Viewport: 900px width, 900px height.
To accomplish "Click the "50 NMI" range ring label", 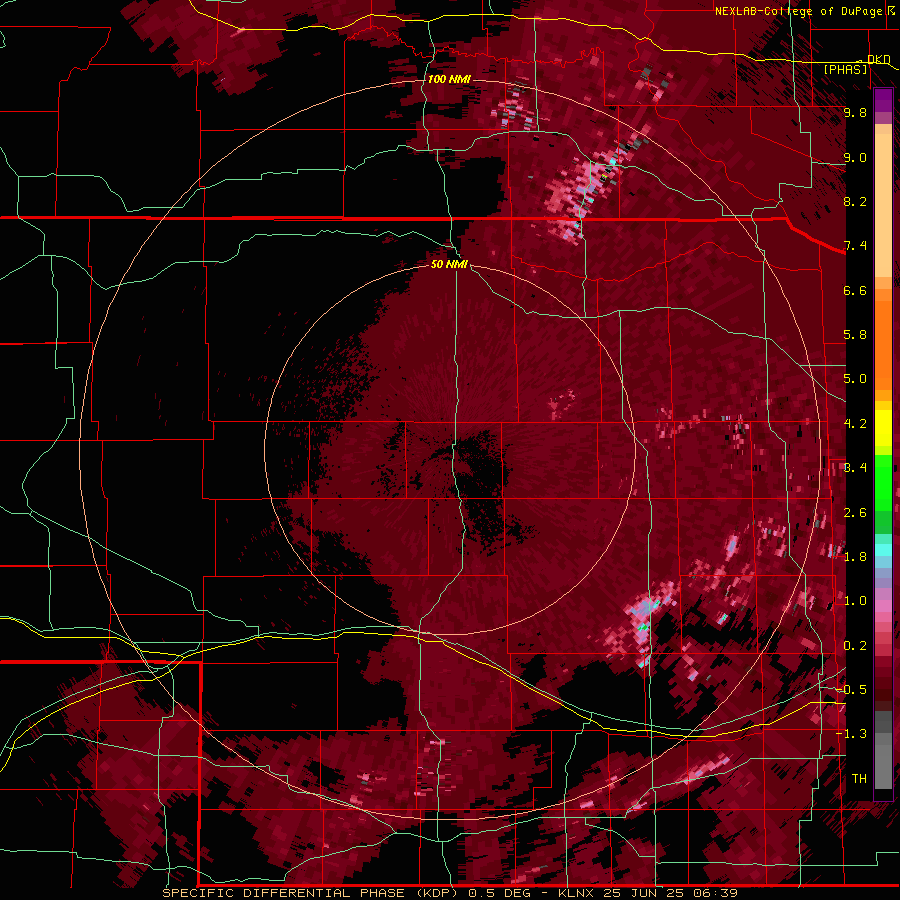I will 449,264.
